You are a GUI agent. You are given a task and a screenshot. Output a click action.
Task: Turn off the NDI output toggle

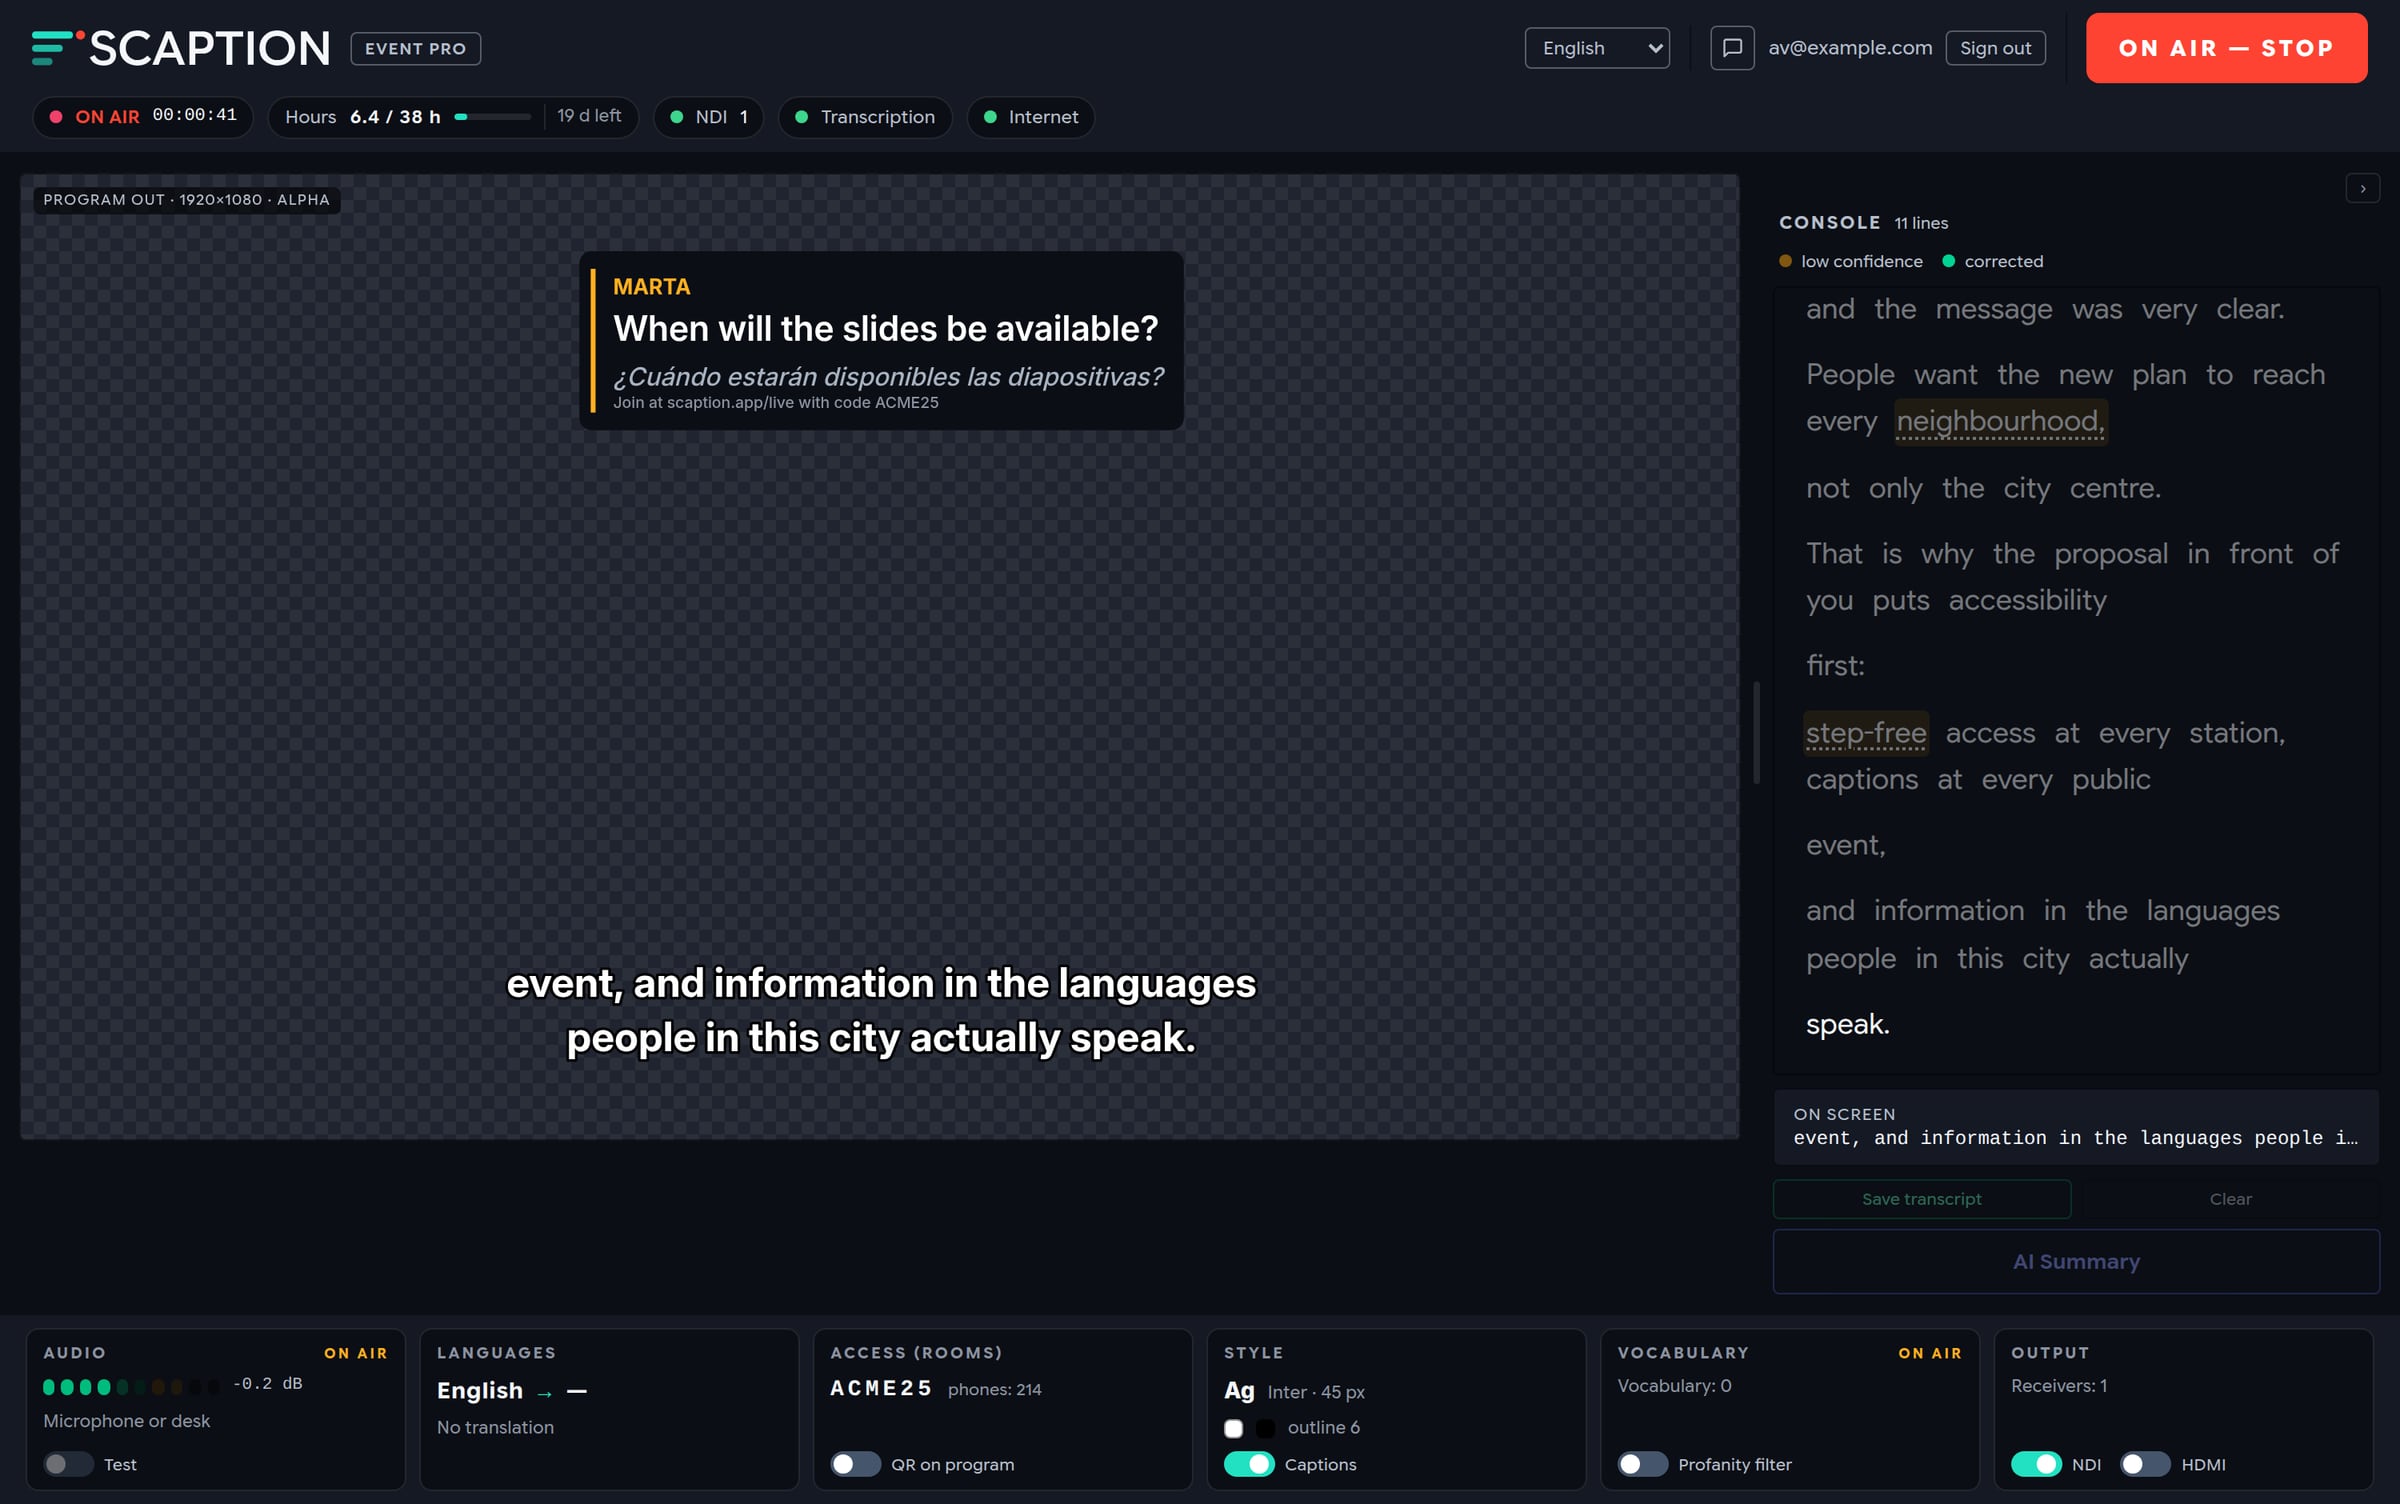click(2036, 1464)
